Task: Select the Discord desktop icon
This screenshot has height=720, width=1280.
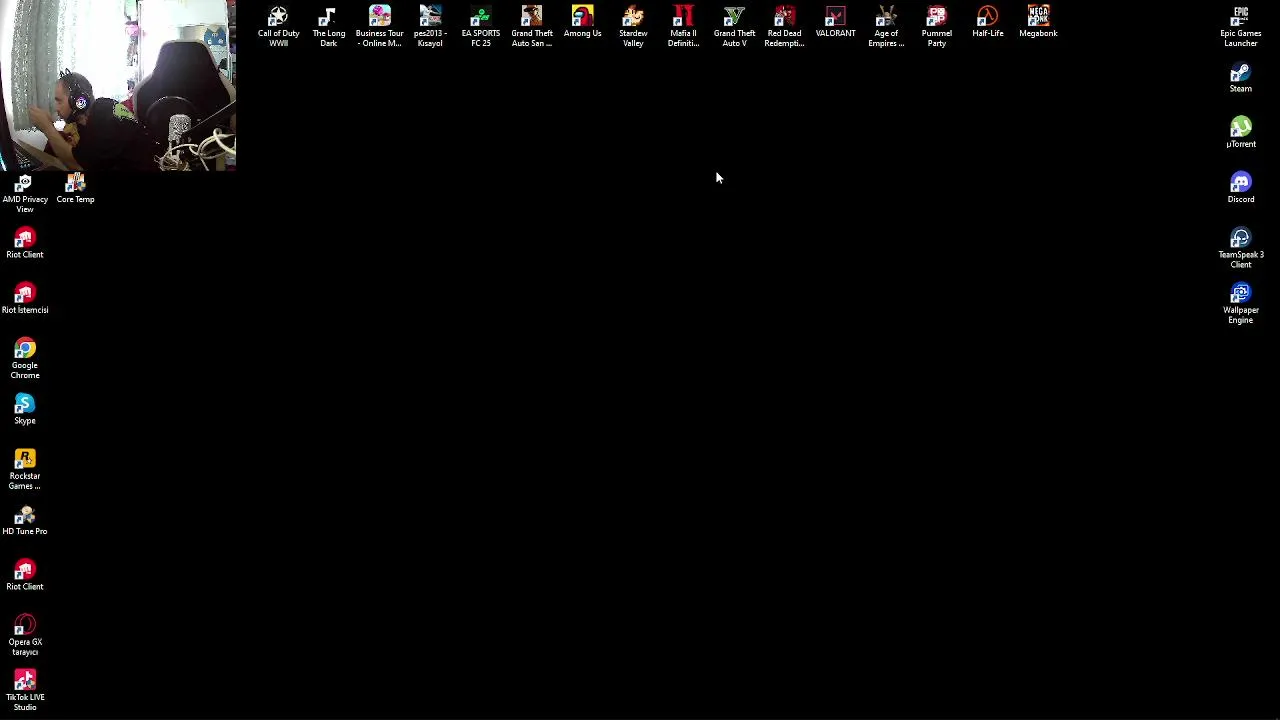Action: click(x=1241, y=188)
